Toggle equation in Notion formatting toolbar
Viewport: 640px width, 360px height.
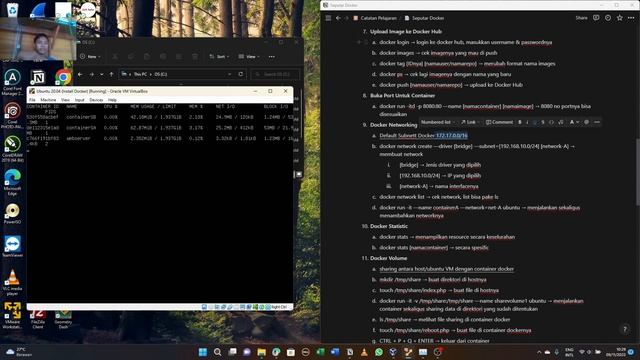click(560, 122)
